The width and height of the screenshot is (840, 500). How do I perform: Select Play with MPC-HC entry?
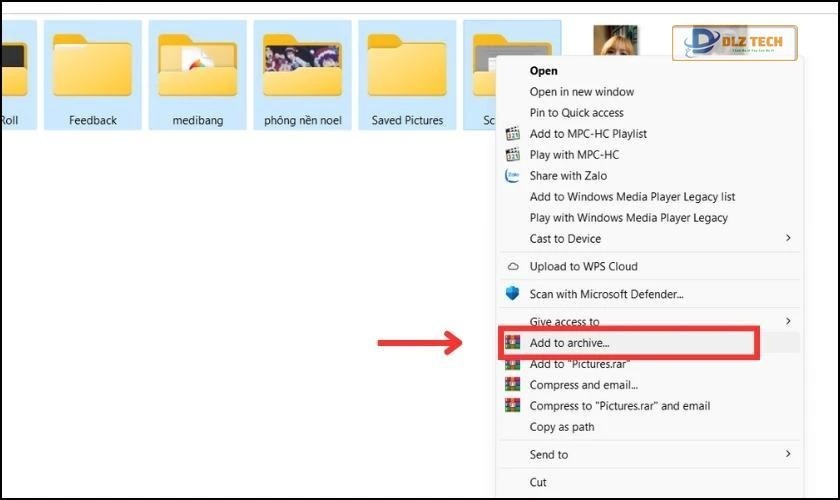(x=574, y=154)
